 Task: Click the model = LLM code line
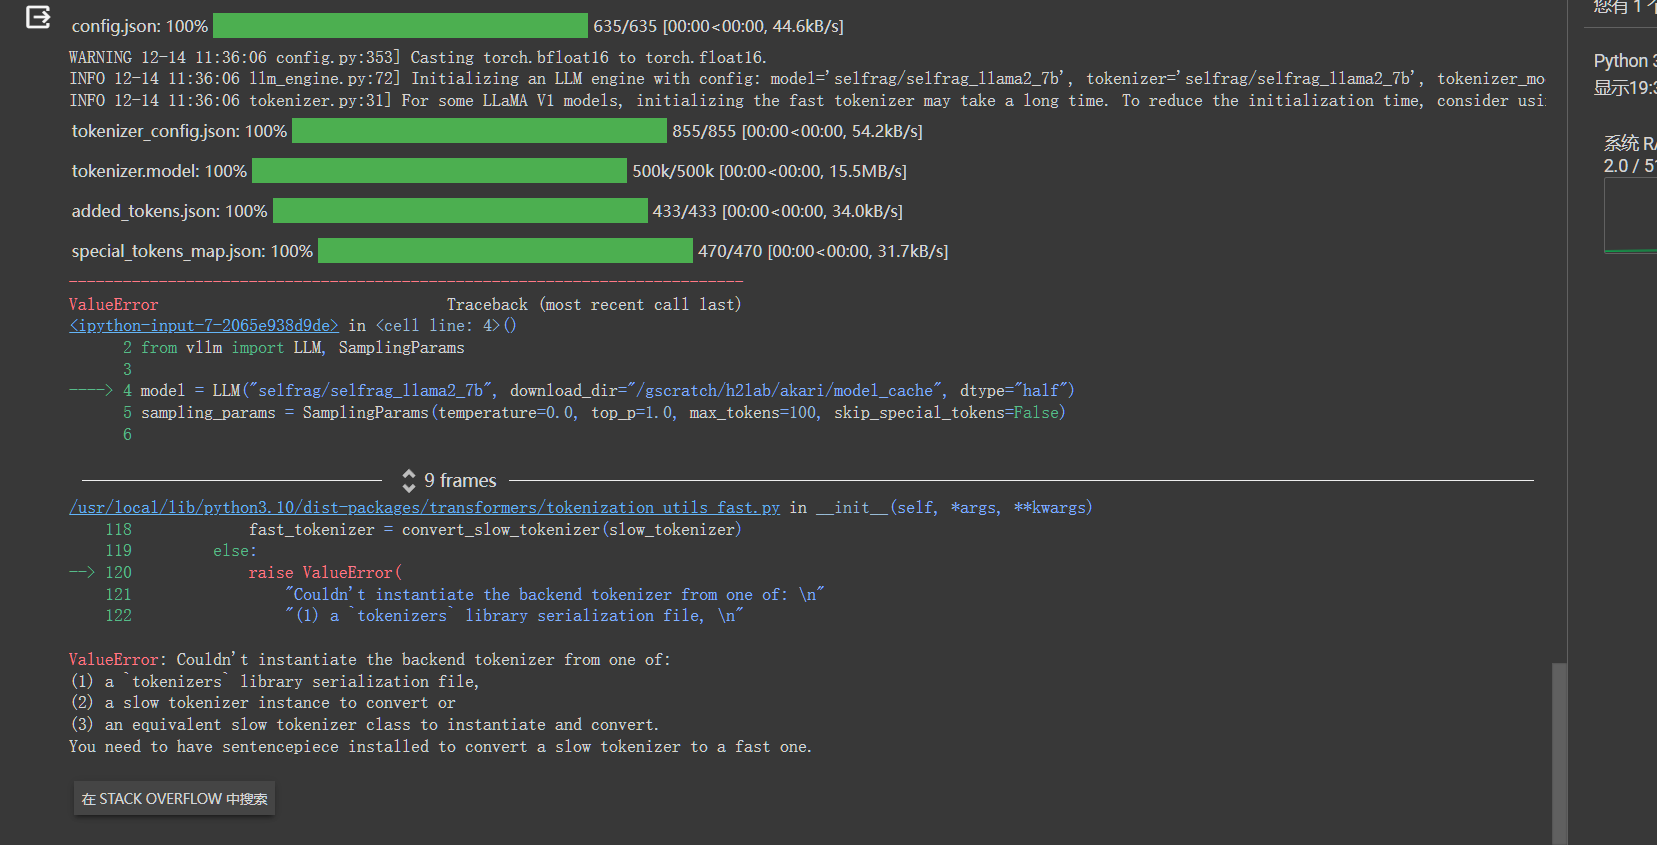606,391
